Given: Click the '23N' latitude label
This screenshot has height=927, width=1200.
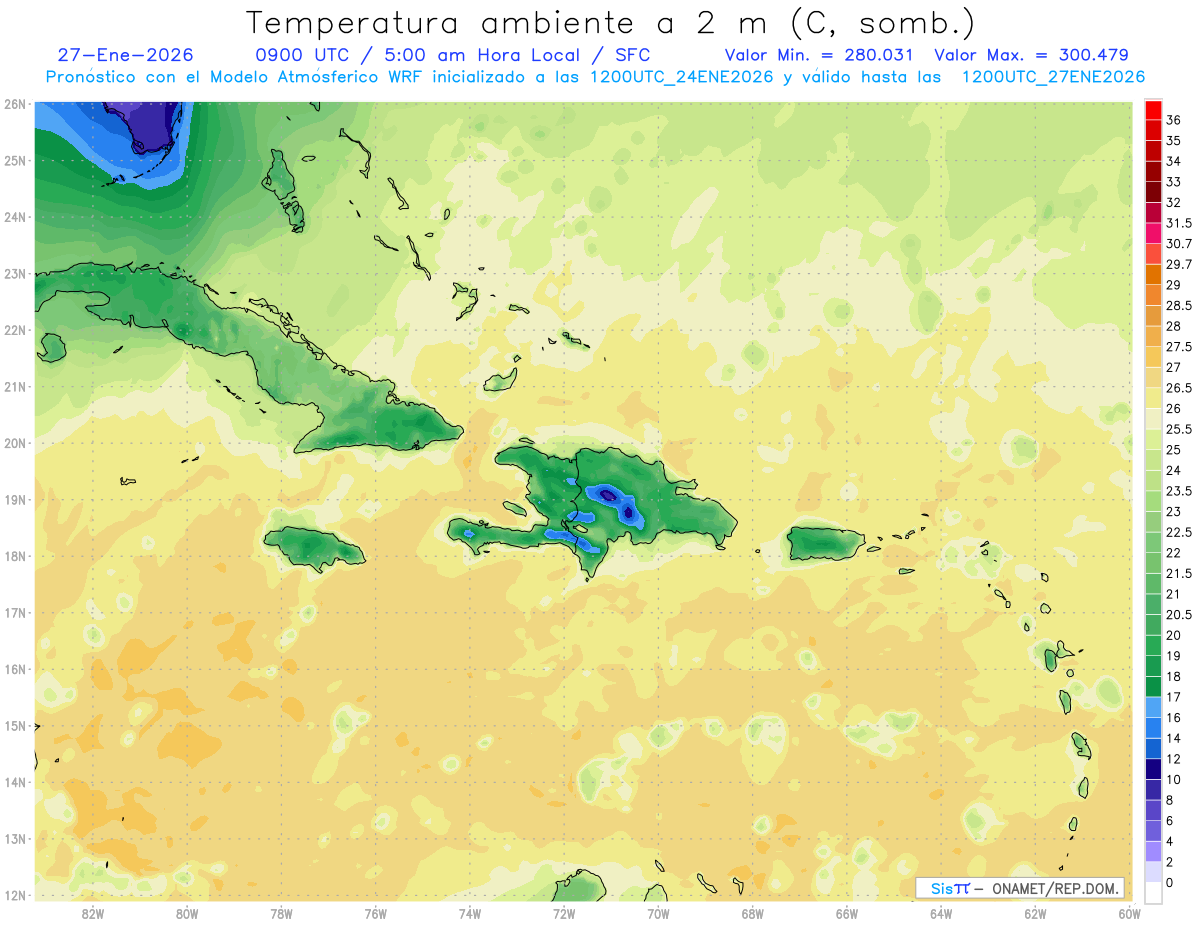Looking at the screenshot, I should (14, 273).
